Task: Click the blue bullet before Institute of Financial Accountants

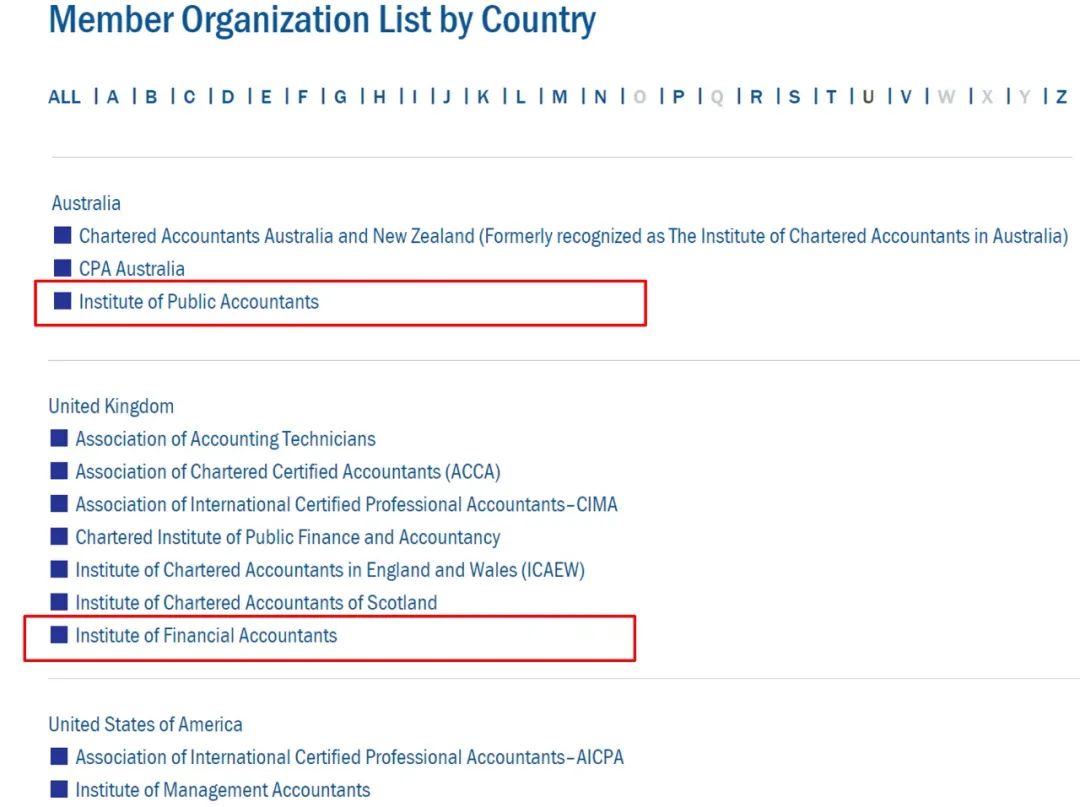Action: point(59,635)
